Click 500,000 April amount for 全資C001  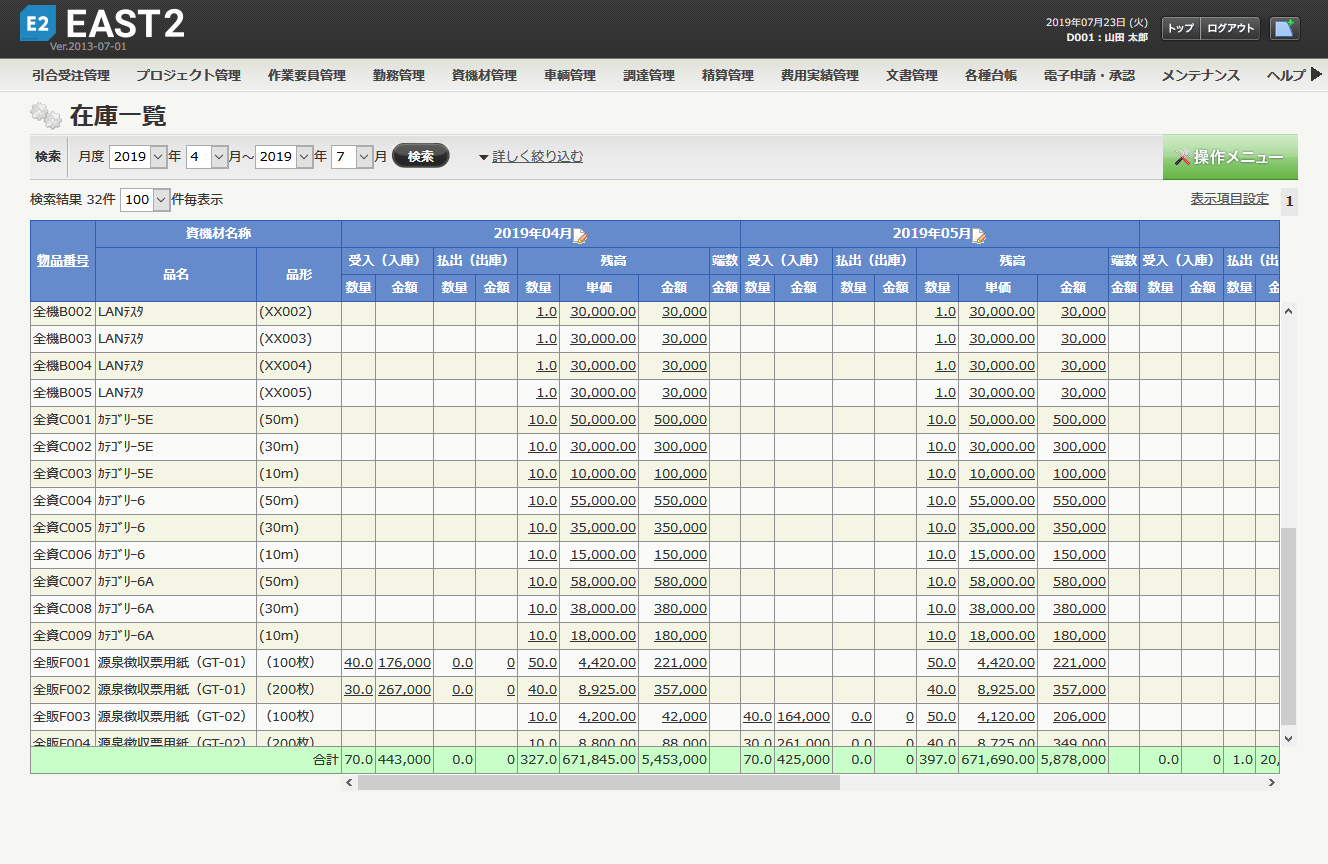coord(680,419)
